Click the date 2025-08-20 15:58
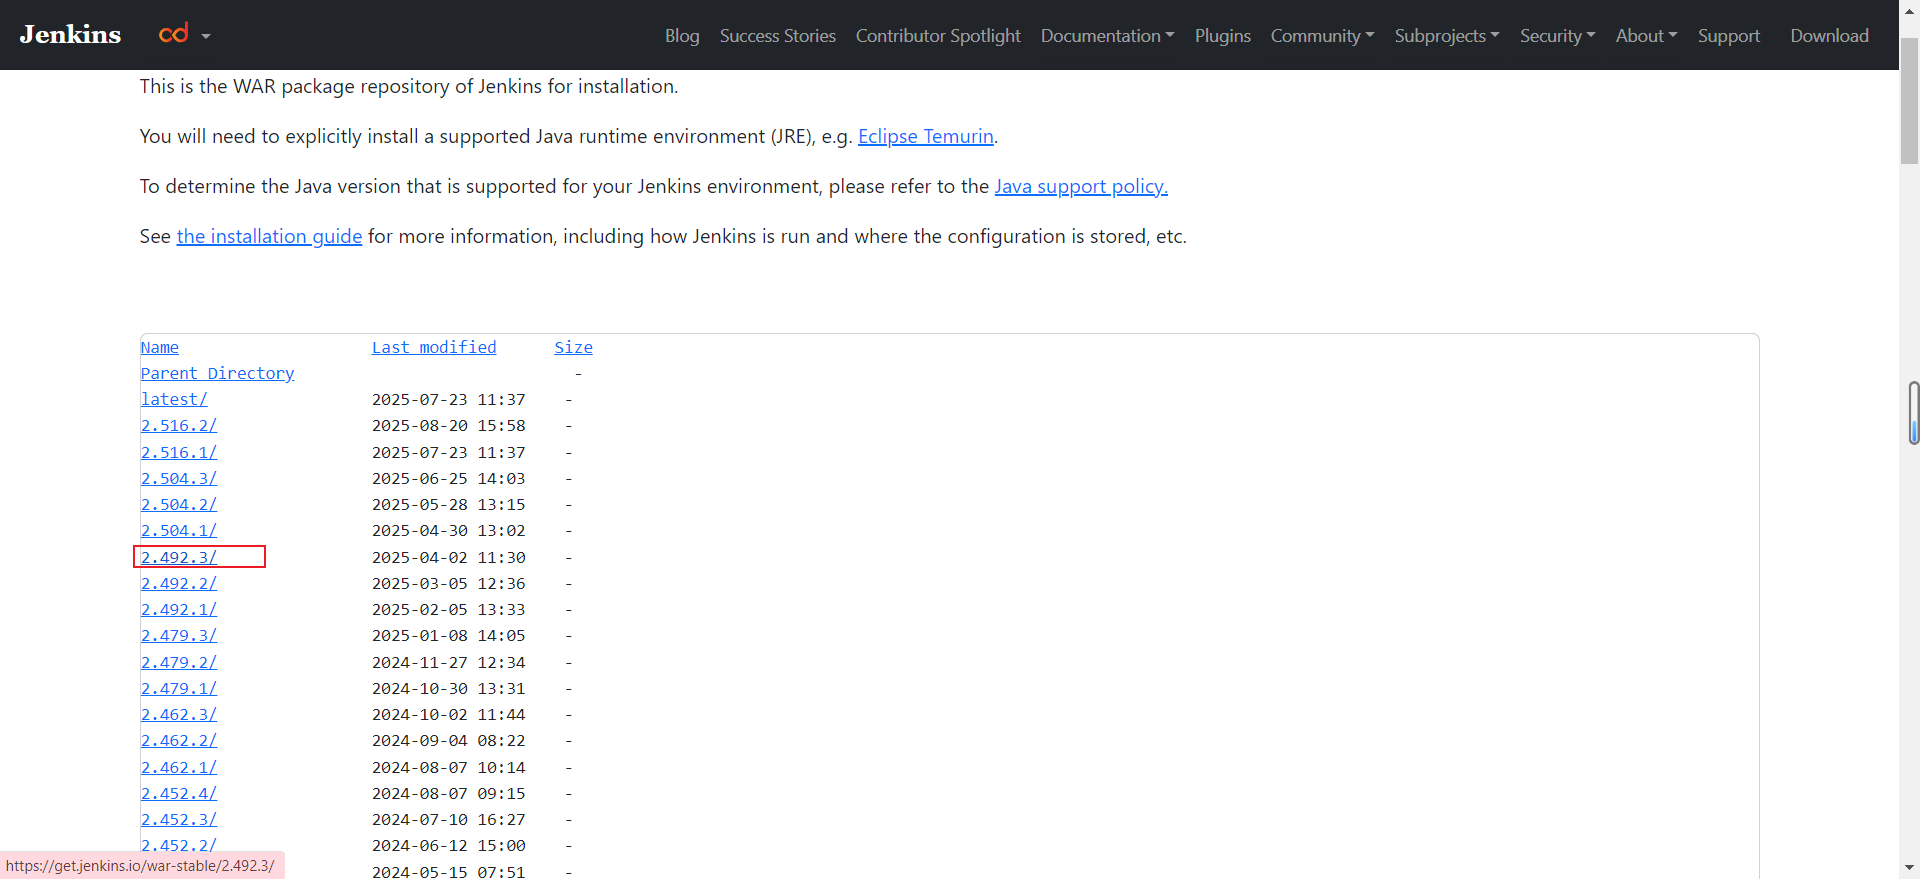Screen dimensions: 1920x879 (449, 425)
